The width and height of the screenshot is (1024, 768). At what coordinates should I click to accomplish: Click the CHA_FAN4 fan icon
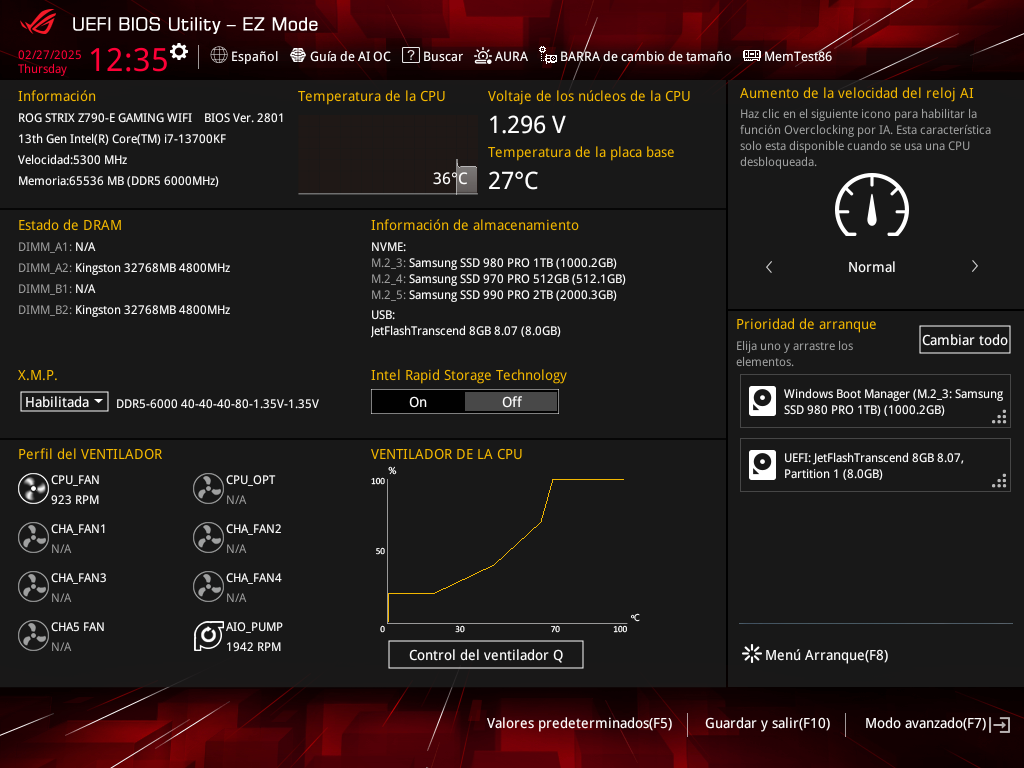point(208,586)
